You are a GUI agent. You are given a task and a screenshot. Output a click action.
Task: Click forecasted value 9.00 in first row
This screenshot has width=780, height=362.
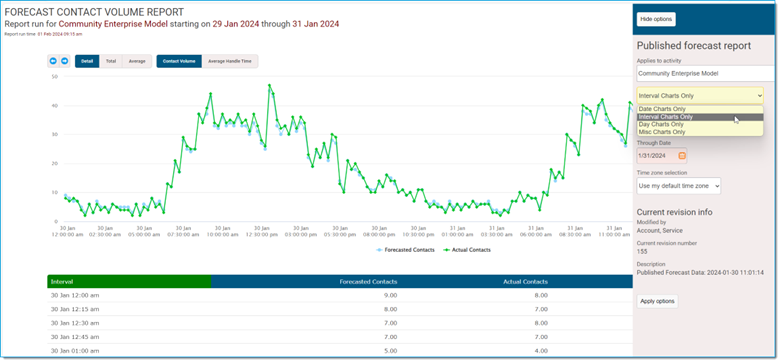point(390,295)
